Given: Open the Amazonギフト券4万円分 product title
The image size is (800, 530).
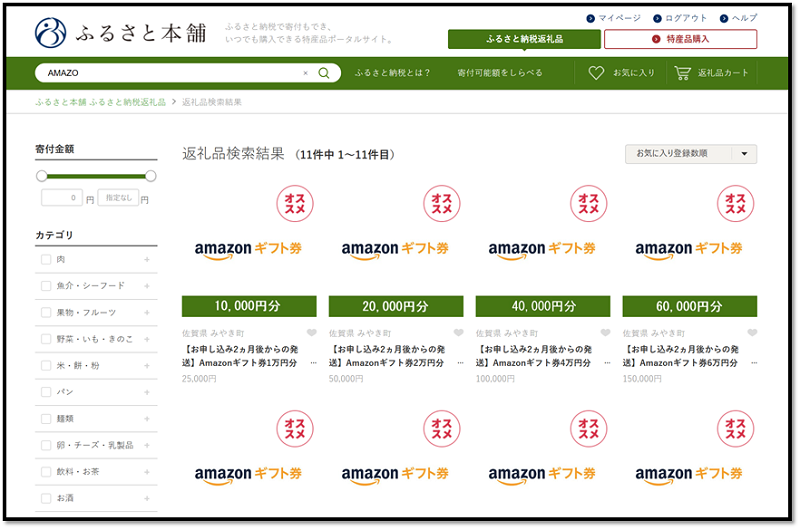Looking at the screenshot, I should 534,356.
